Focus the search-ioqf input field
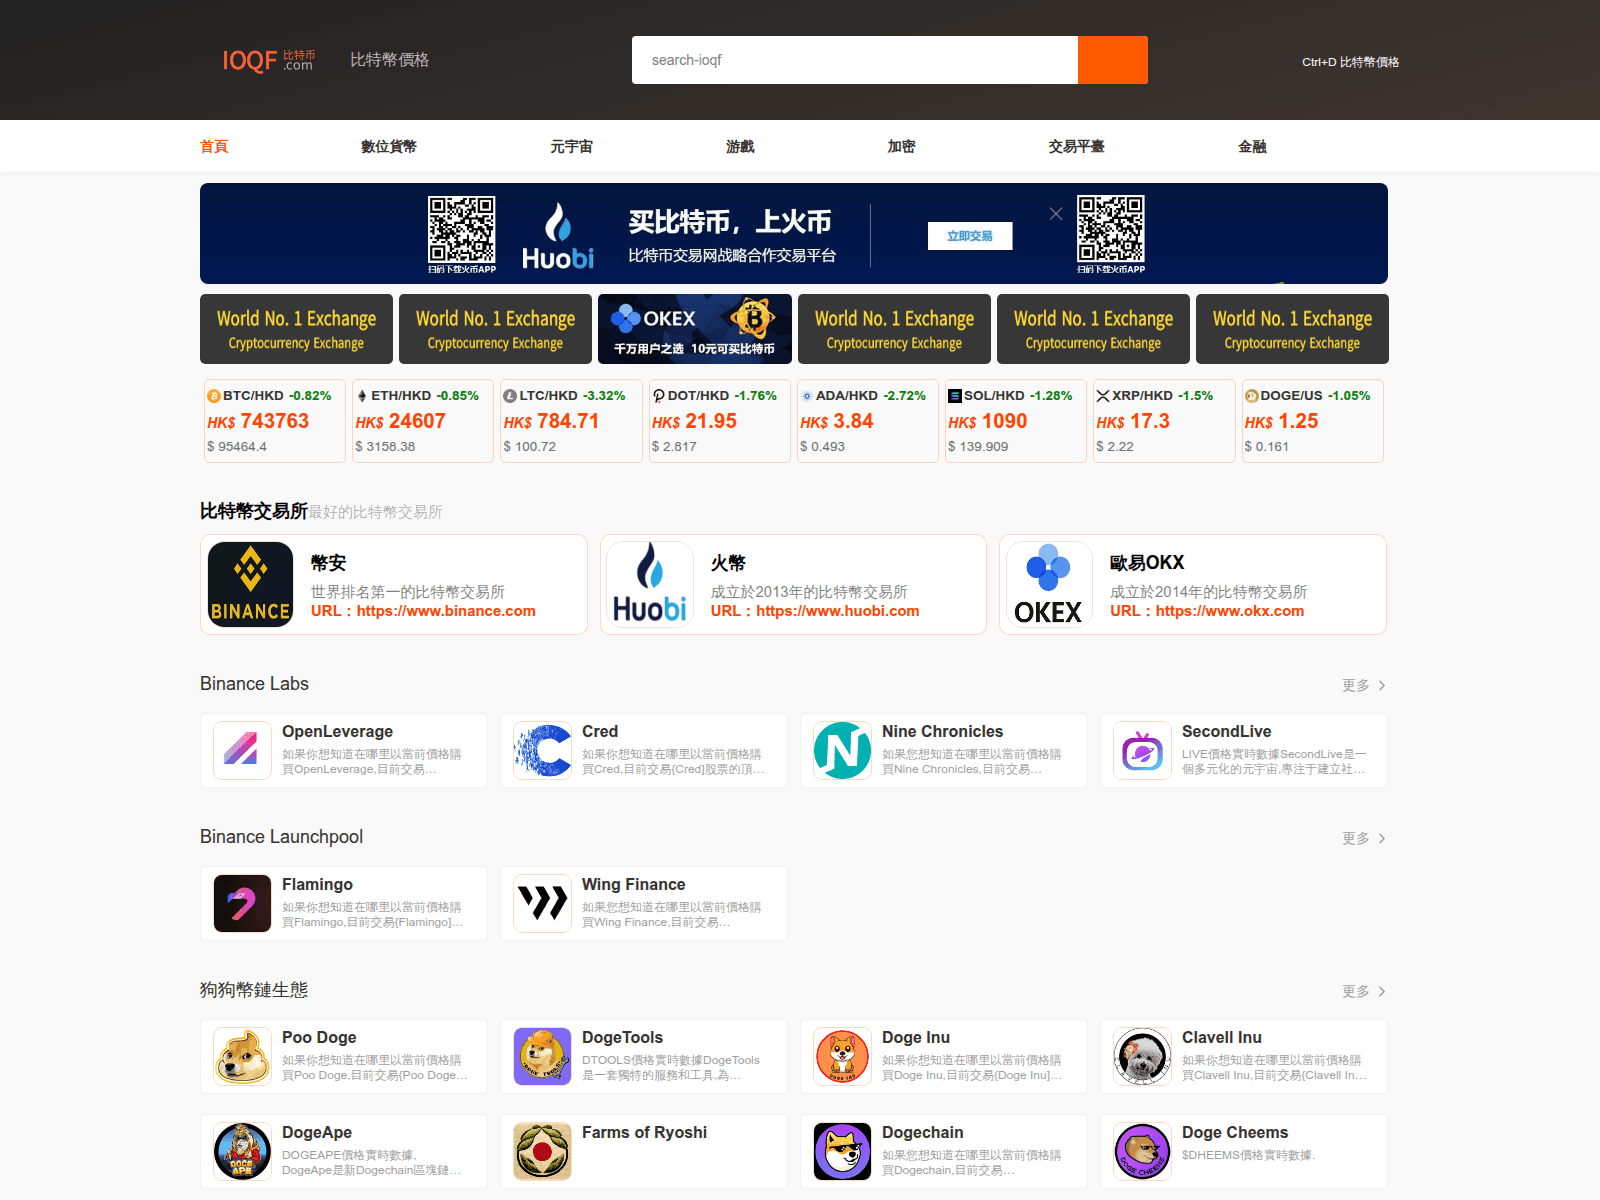The image size is (1600, 1200). pyautogui.click(x=855, y=60)
